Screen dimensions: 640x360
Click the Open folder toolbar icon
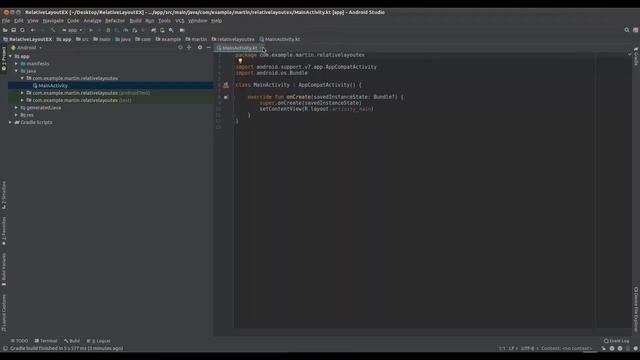[x=5, y=30]
